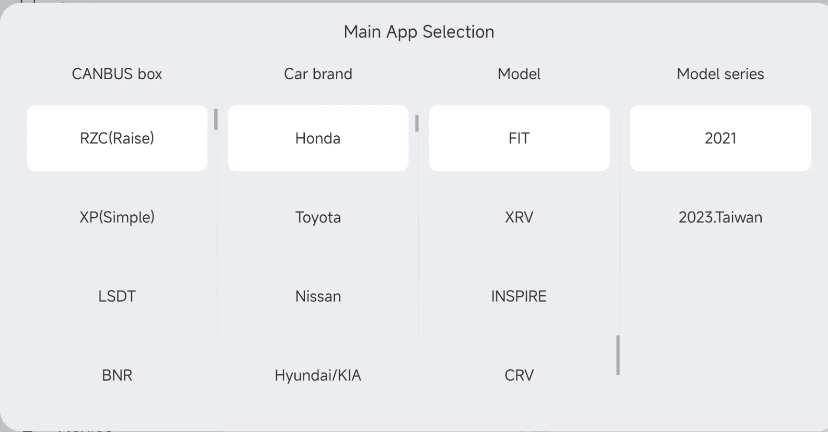Select INSPIRE model entry
The height and width of the screenshot is (432, 828).
[x=519, y=296]
